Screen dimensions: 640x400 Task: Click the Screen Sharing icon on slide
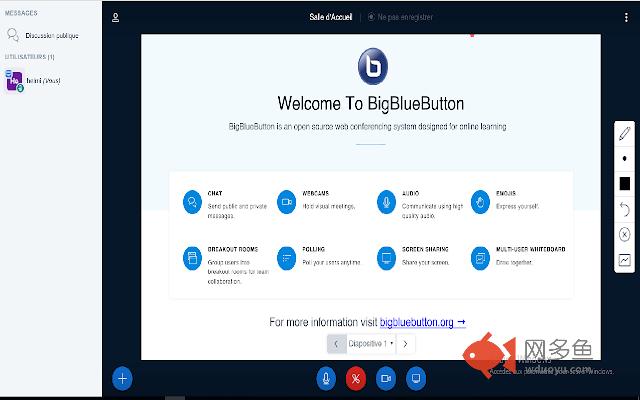[x=386, y=258]
